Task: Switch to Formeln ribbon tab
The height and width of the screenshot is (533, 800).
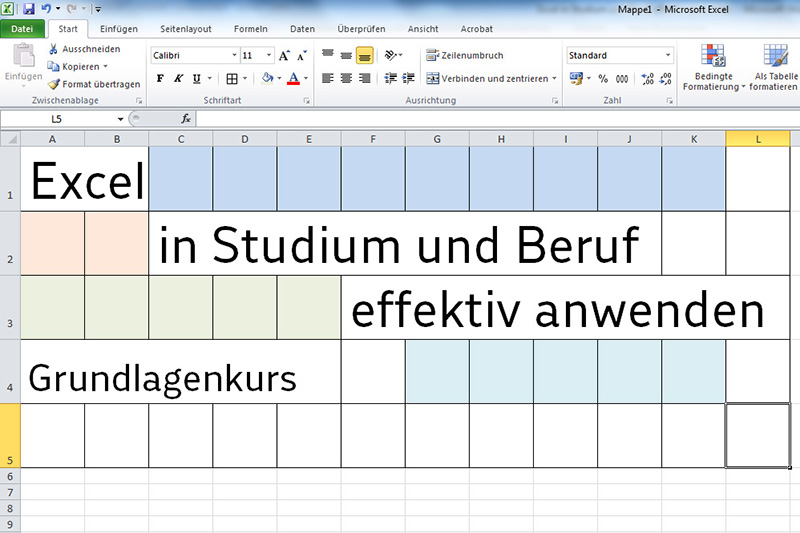Action: click(251, 29)
